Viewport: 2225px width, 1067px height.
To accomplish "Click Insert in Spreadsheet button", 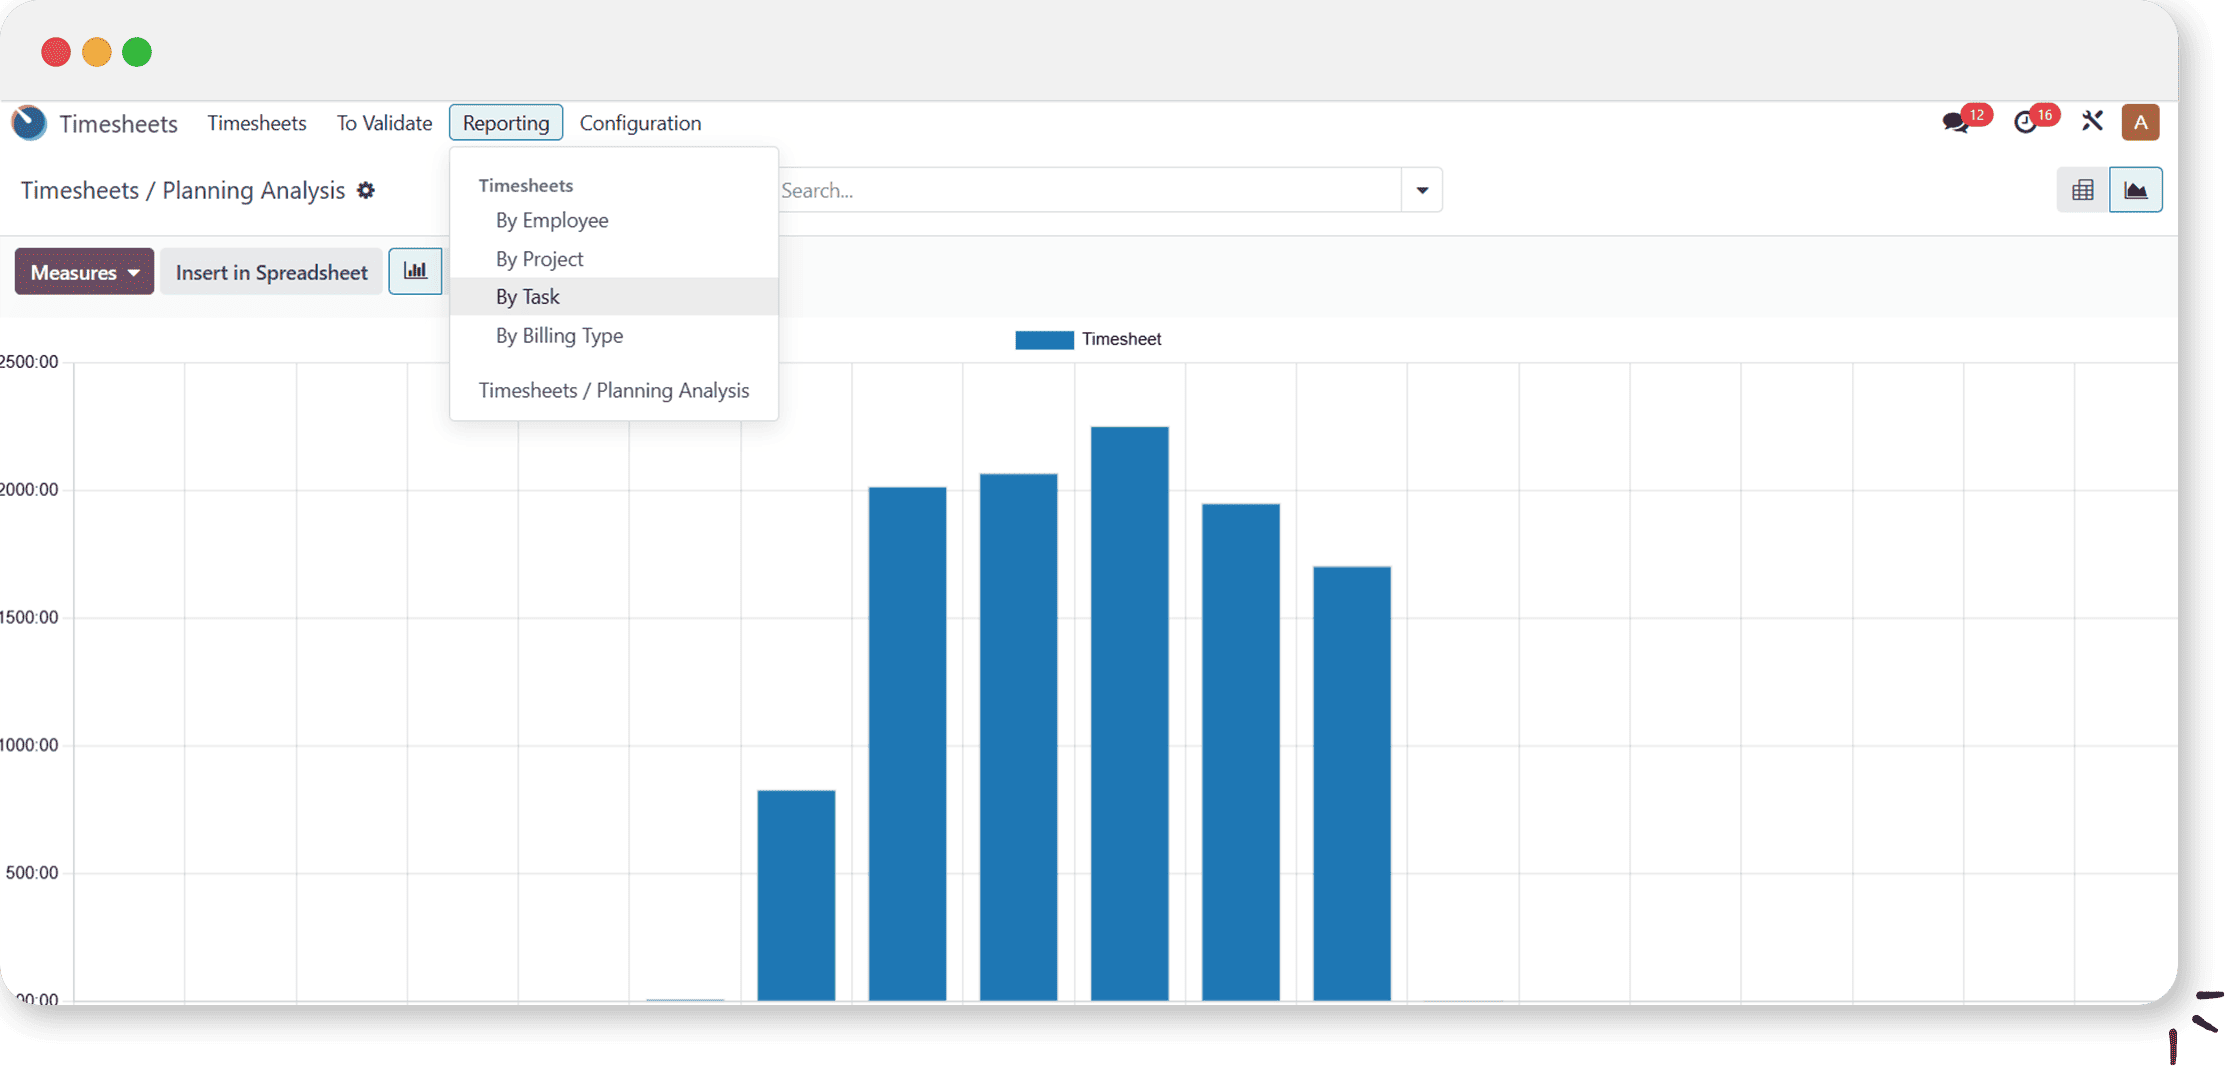I will (271, 272).
